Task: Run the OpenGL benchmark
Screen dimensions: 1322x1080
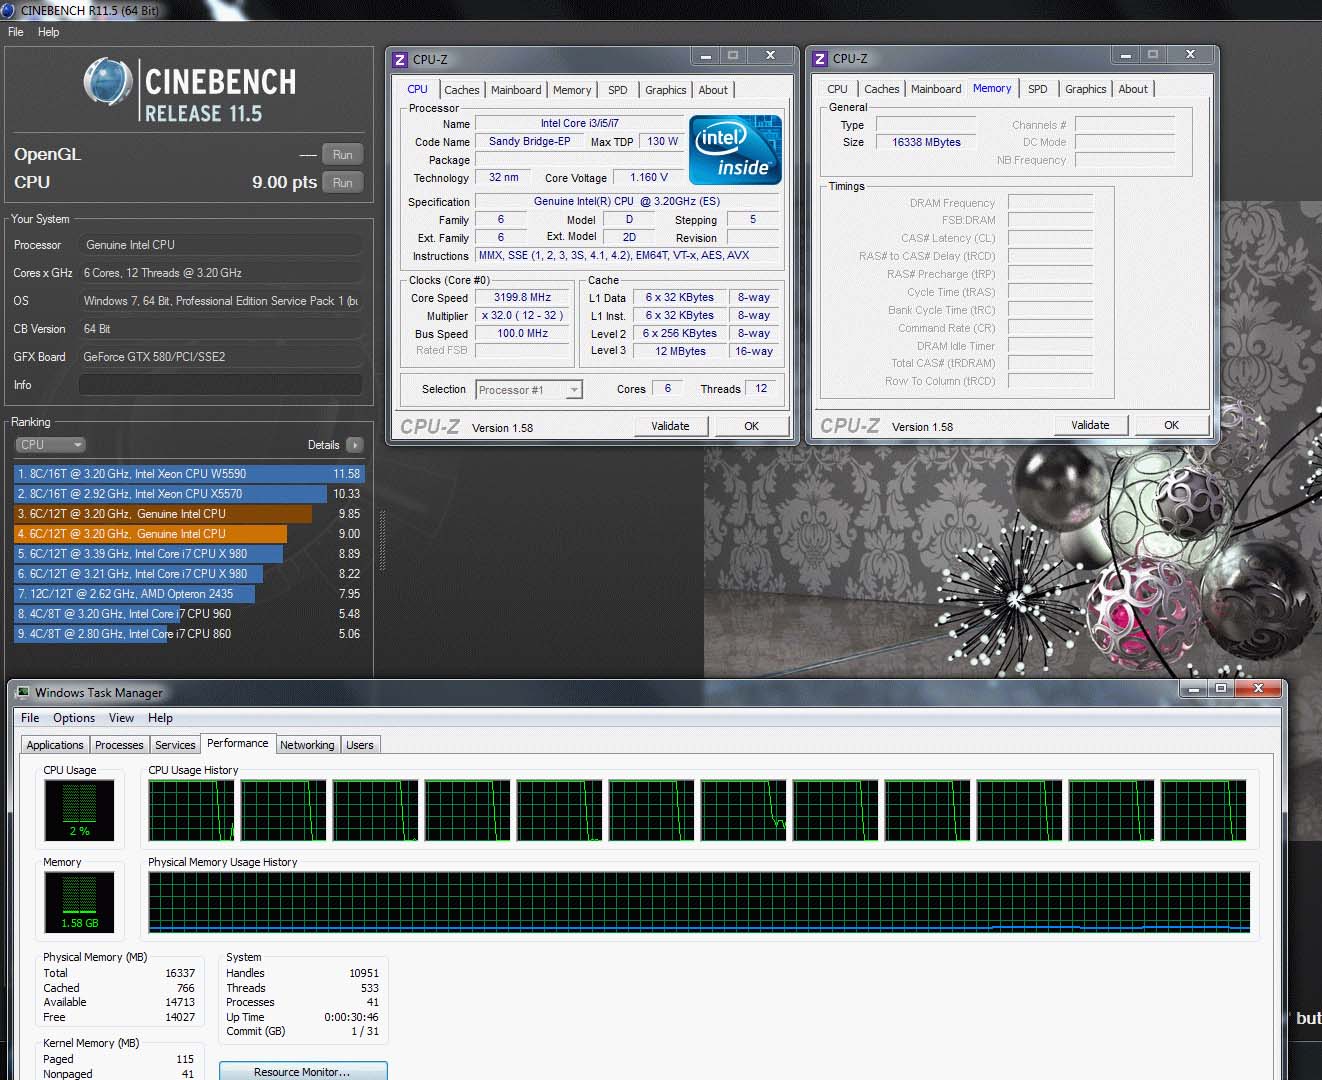Action: (x=342, y=155)
